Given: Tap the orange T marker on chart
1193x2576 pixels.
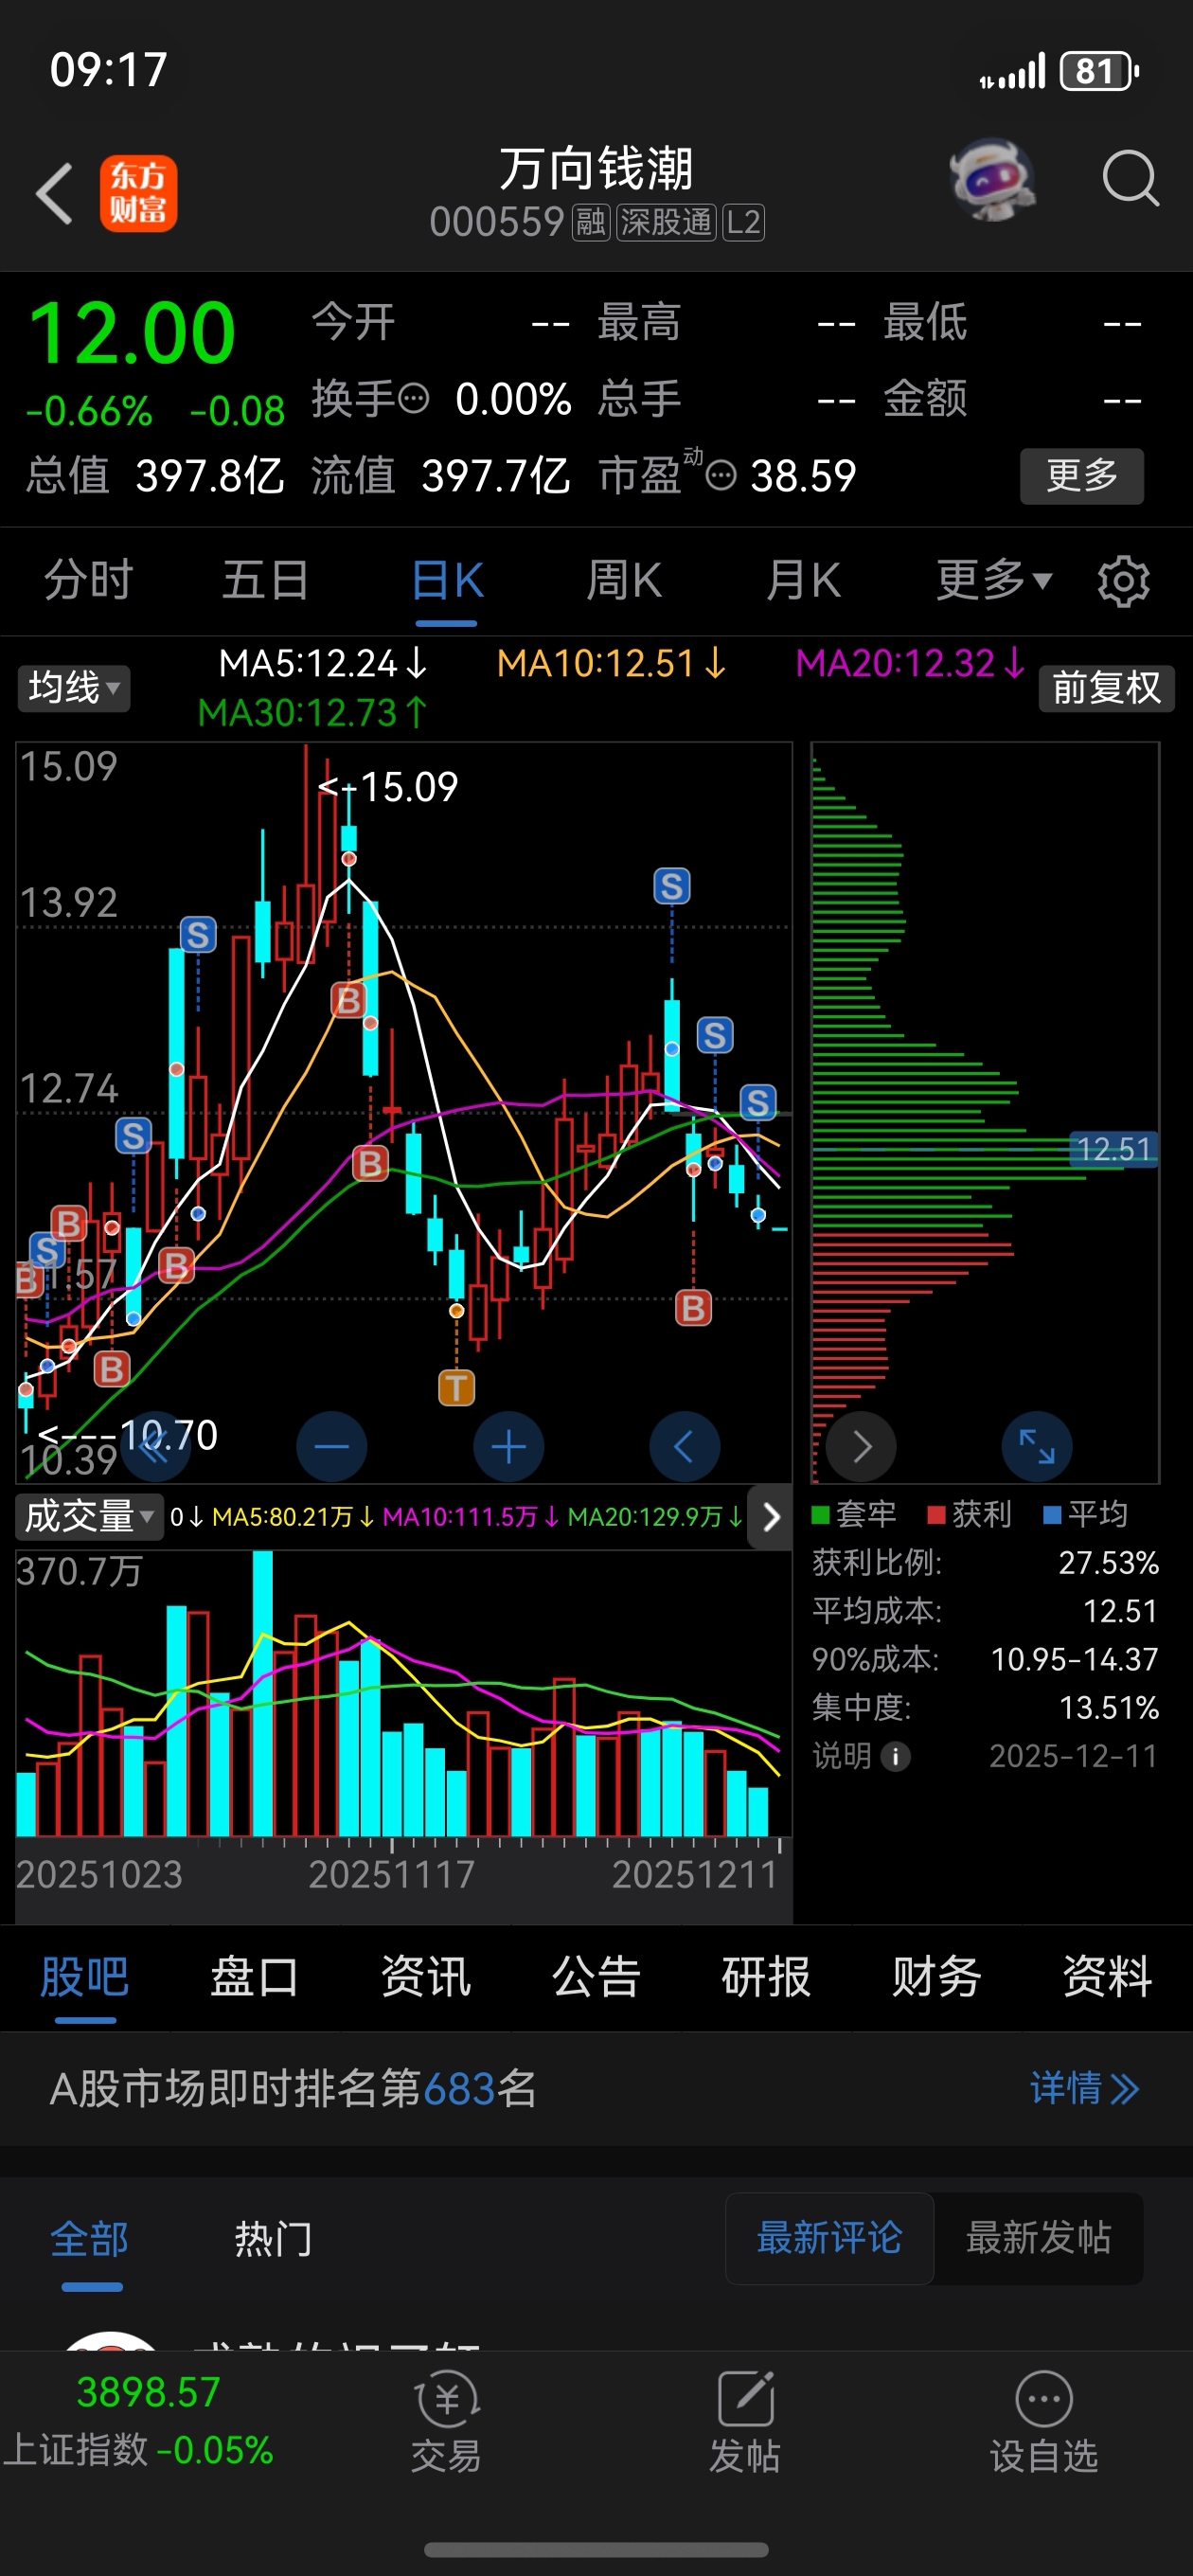Looking at the screenshot, I should tap(457, 1387).
